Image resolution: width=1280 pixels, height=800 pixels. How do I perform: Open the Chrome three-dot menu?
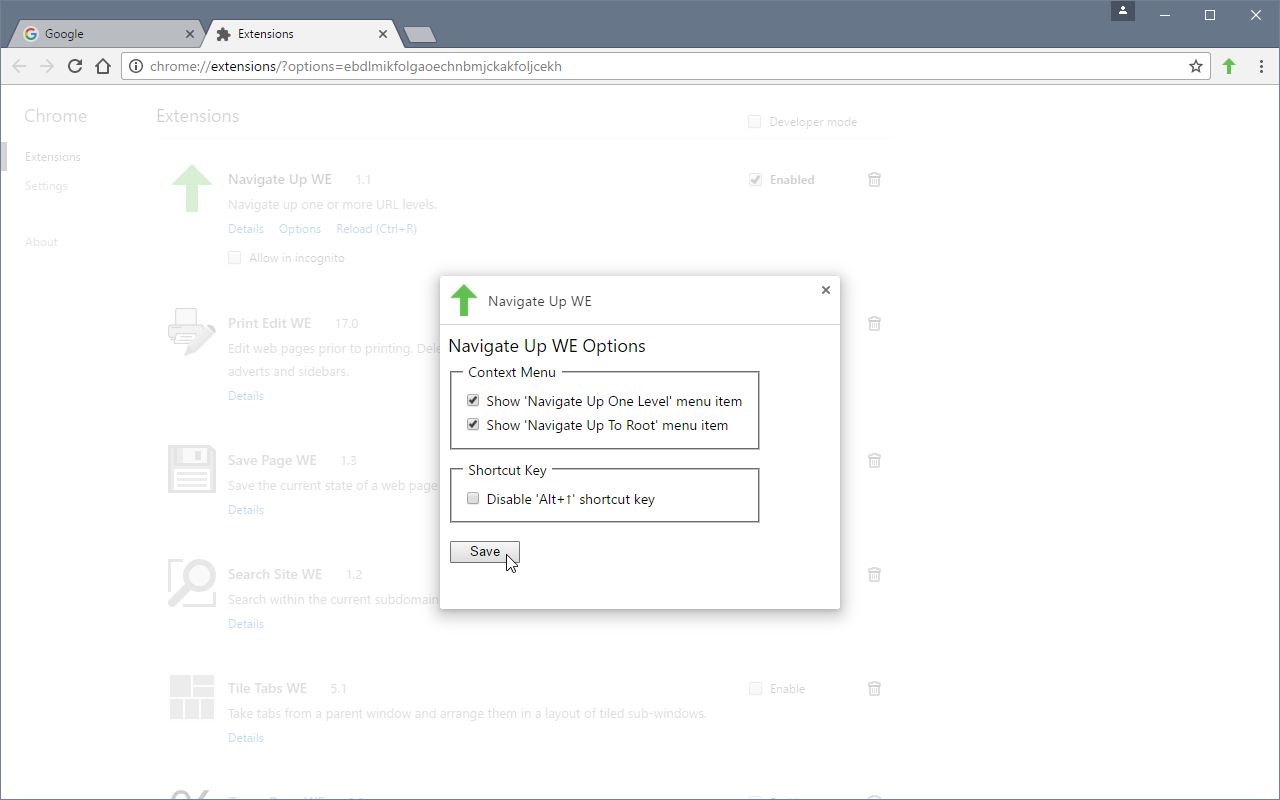(x=1262, y=66)
